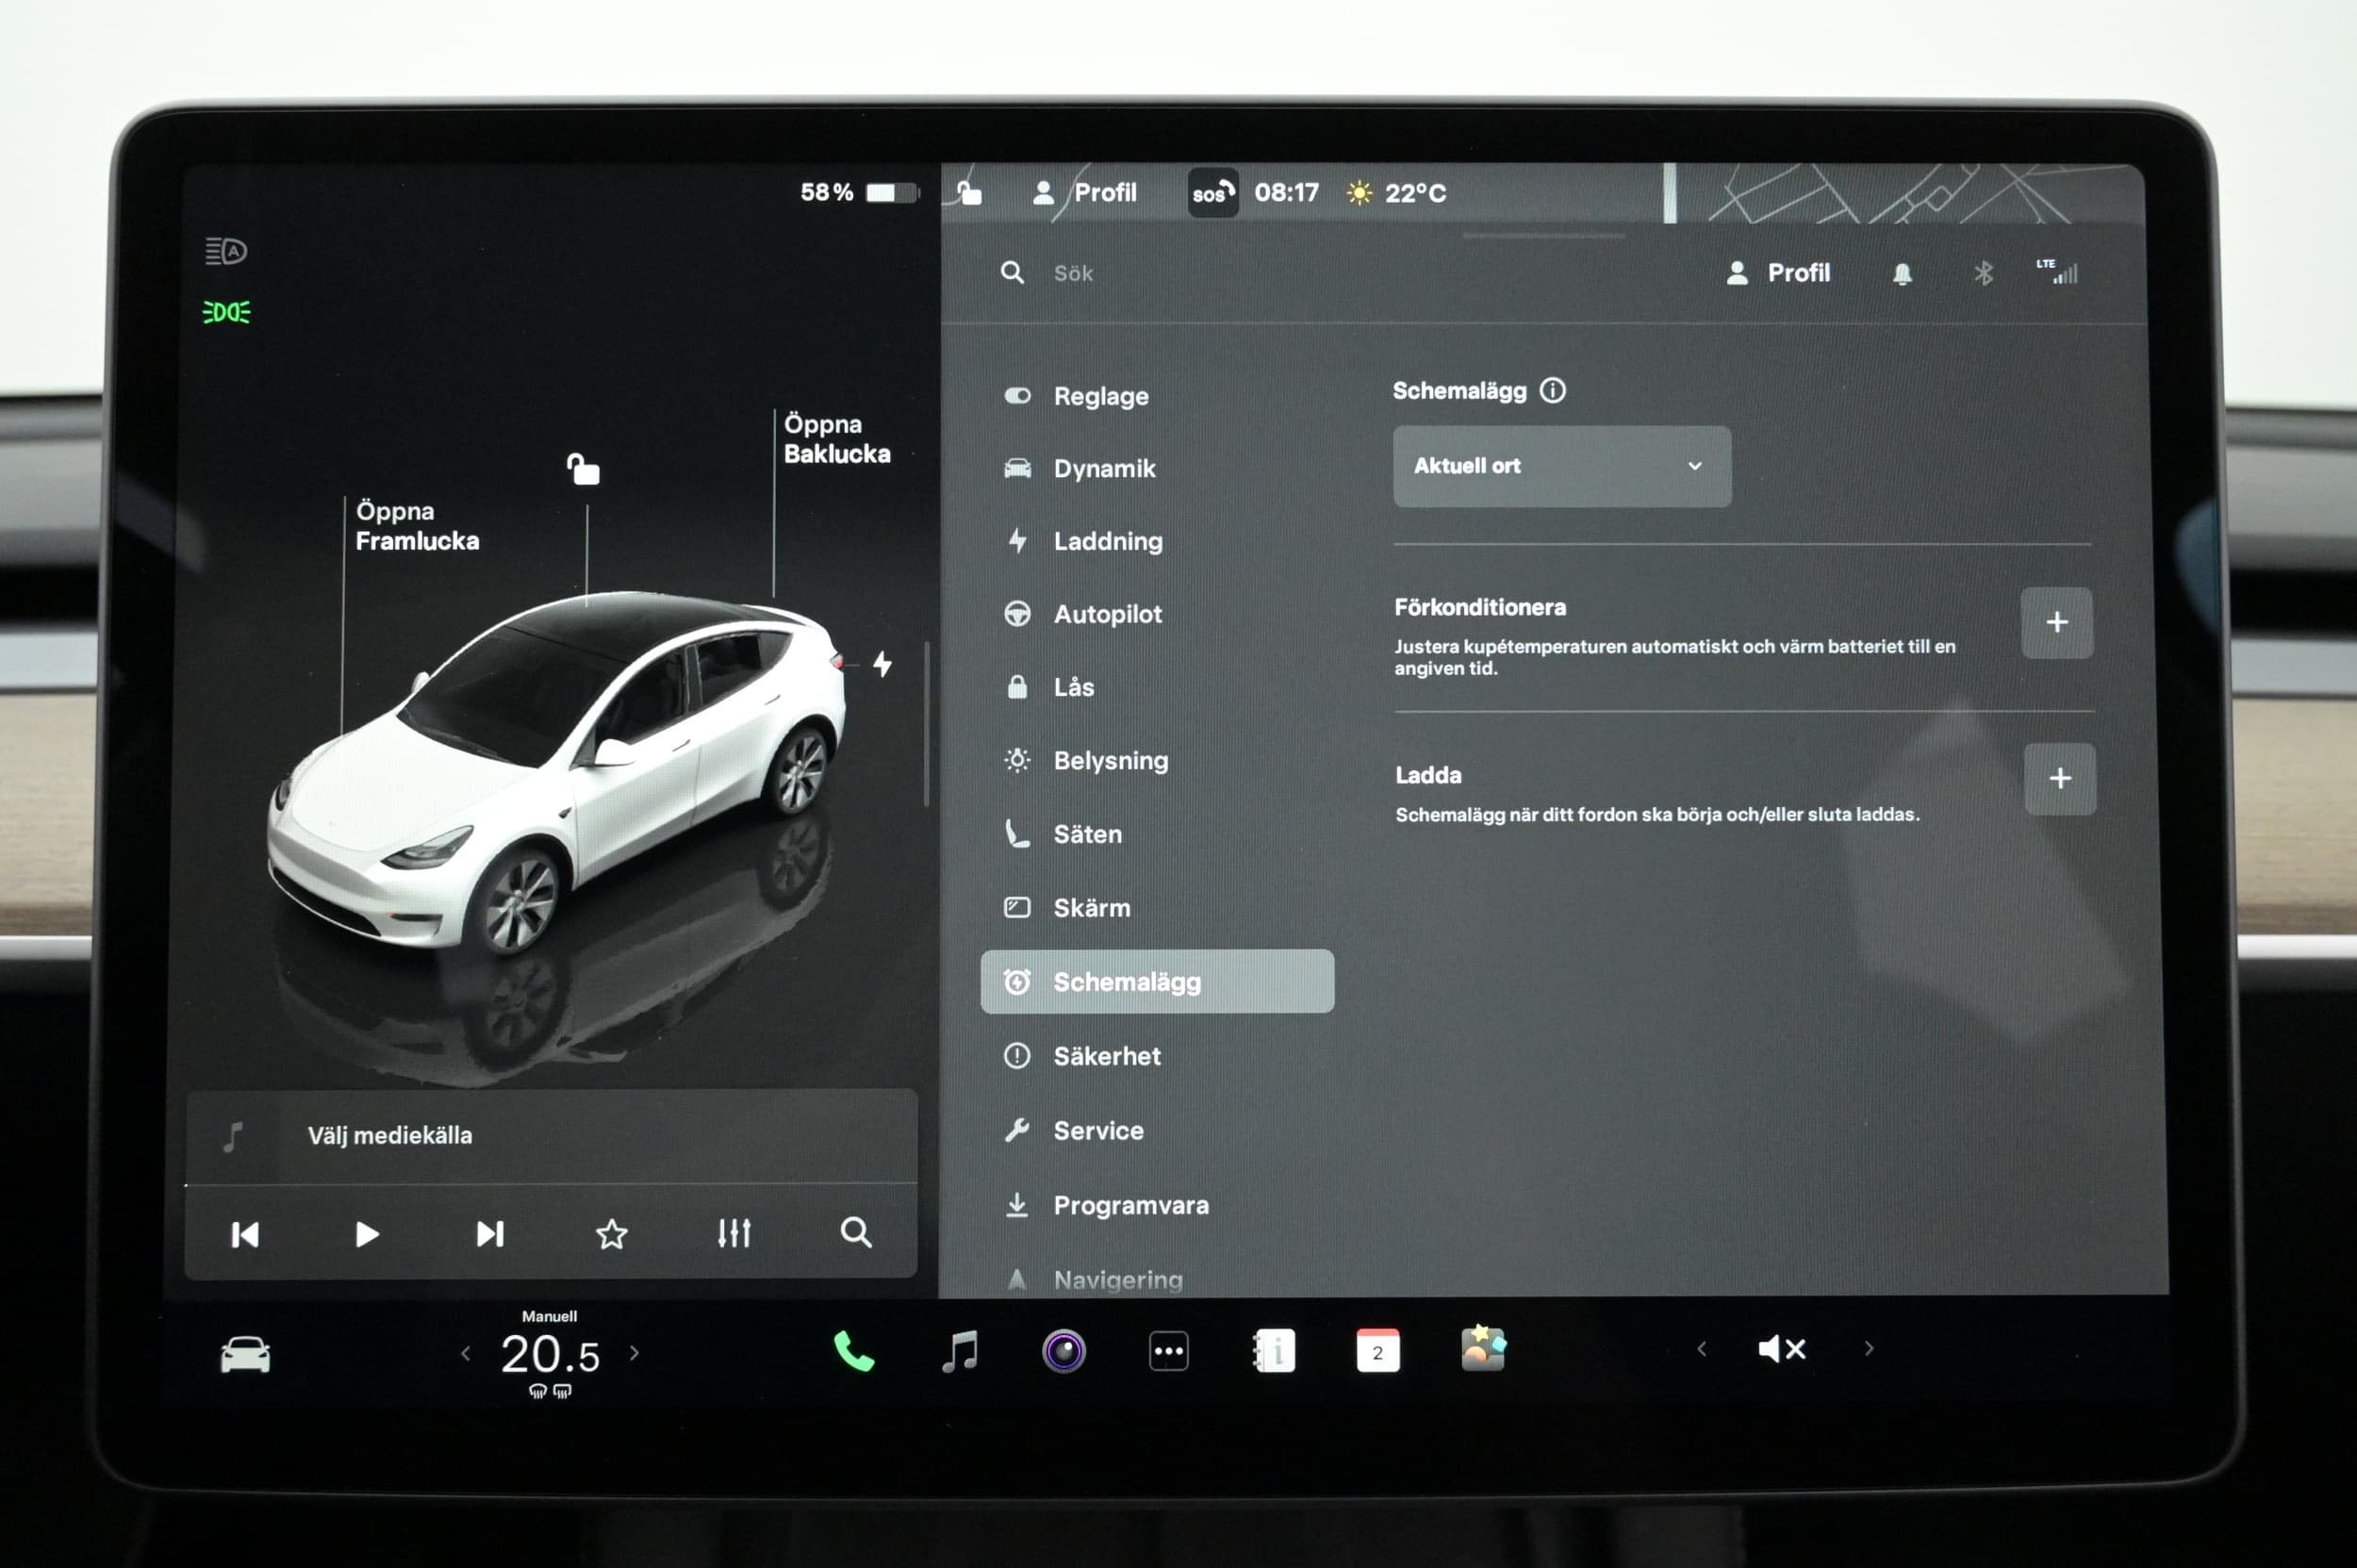Decrease cabin temperature with left arrow
Screen dimensions: 2357x1568
tap(465, 1353)
